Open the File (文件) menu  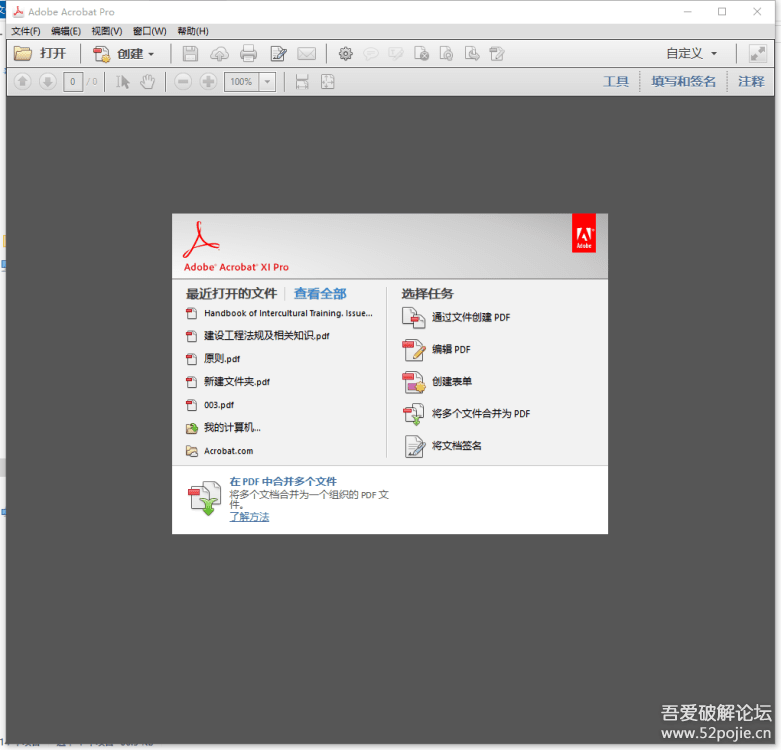point(26,31)
